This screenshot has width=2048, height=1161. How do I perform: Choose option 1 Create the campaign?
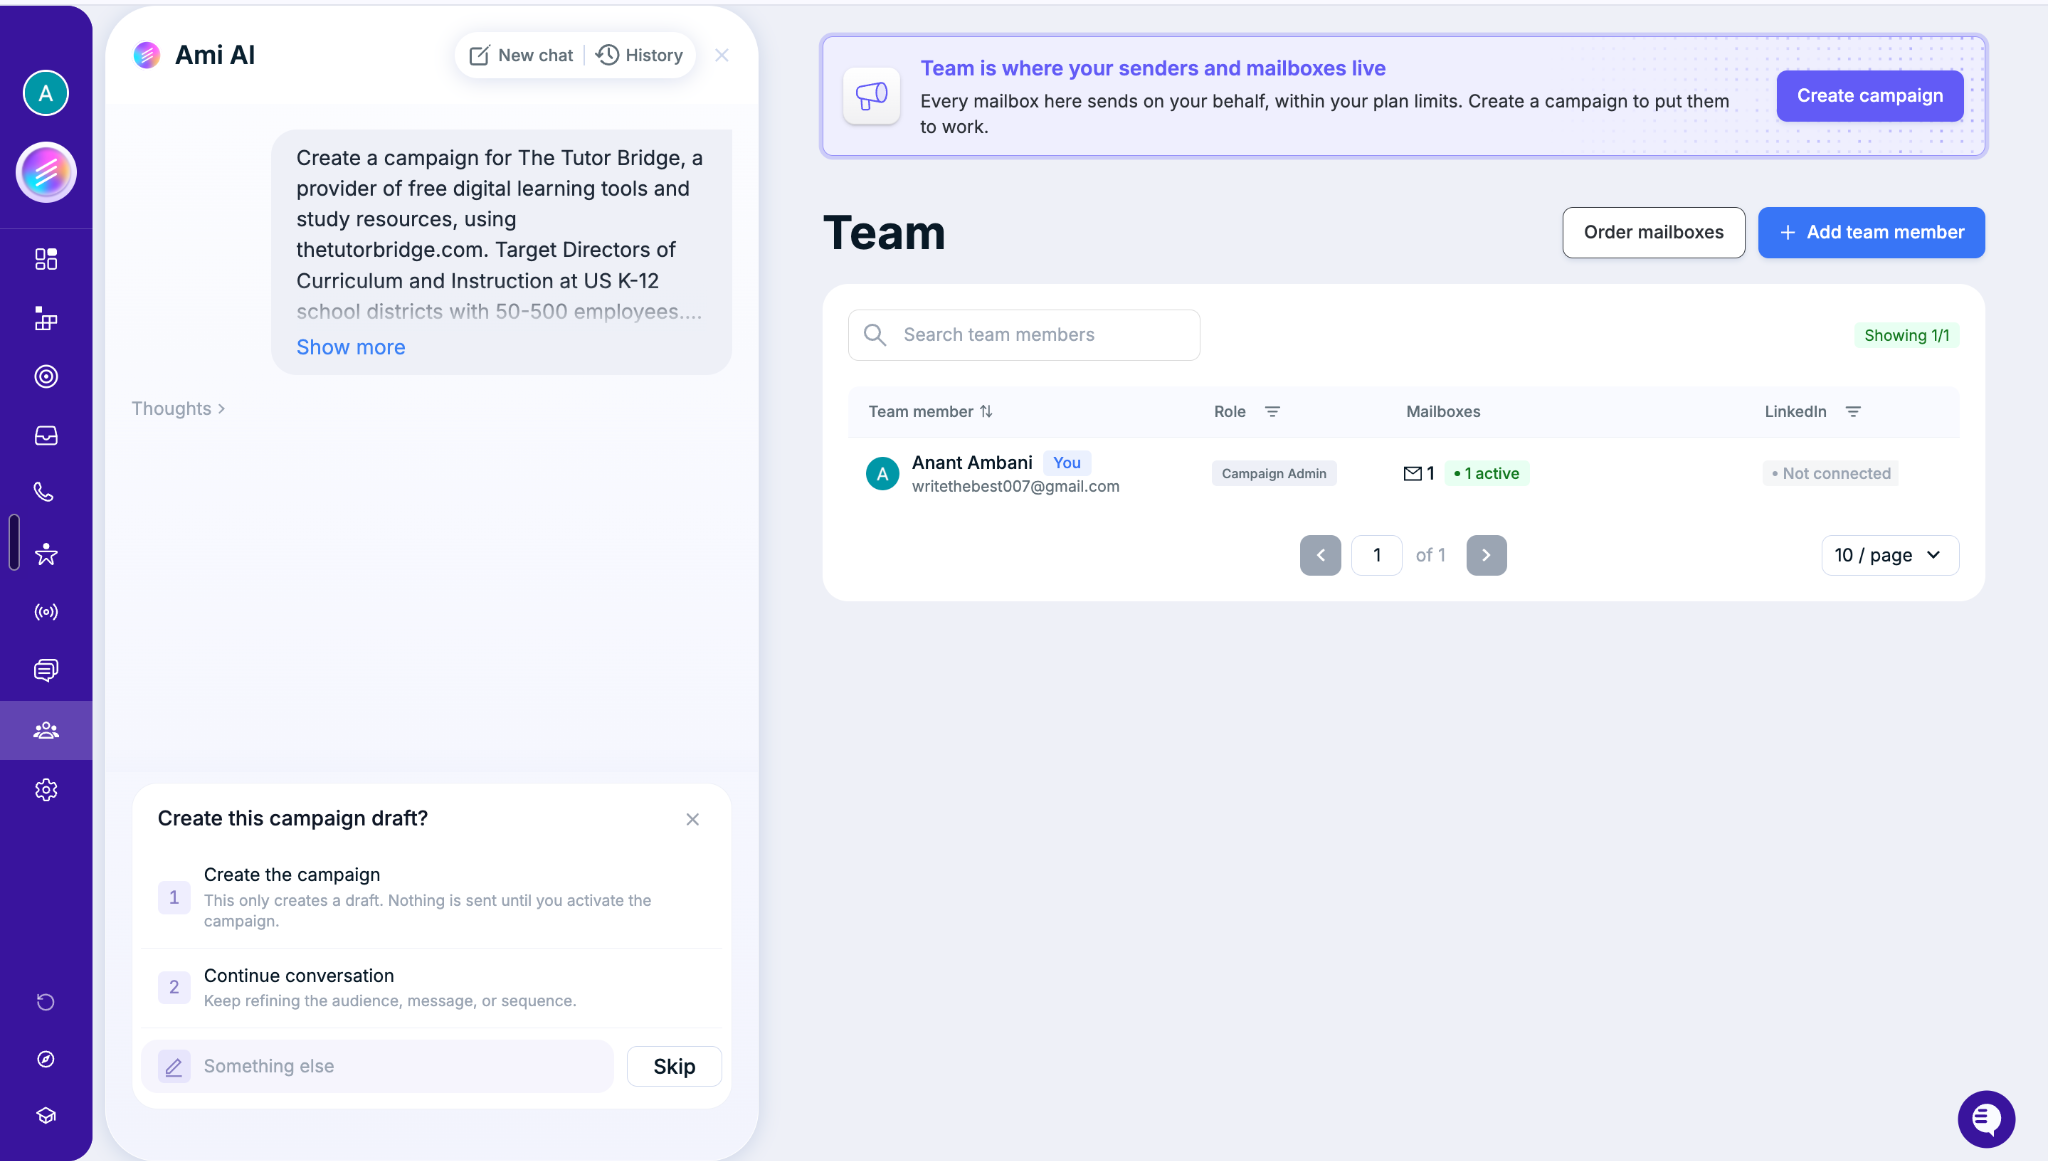coord(431,897)
